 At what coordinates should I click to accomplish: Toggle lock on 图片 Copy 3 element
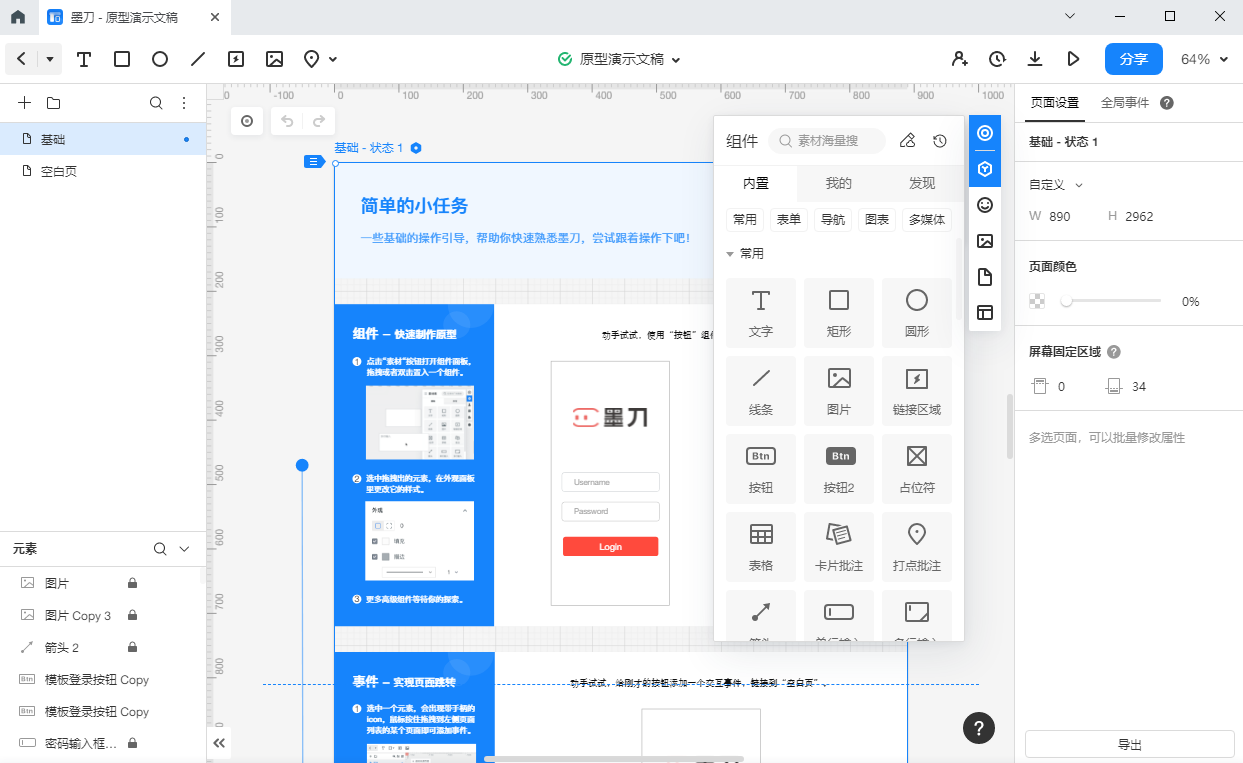point(132,615)
